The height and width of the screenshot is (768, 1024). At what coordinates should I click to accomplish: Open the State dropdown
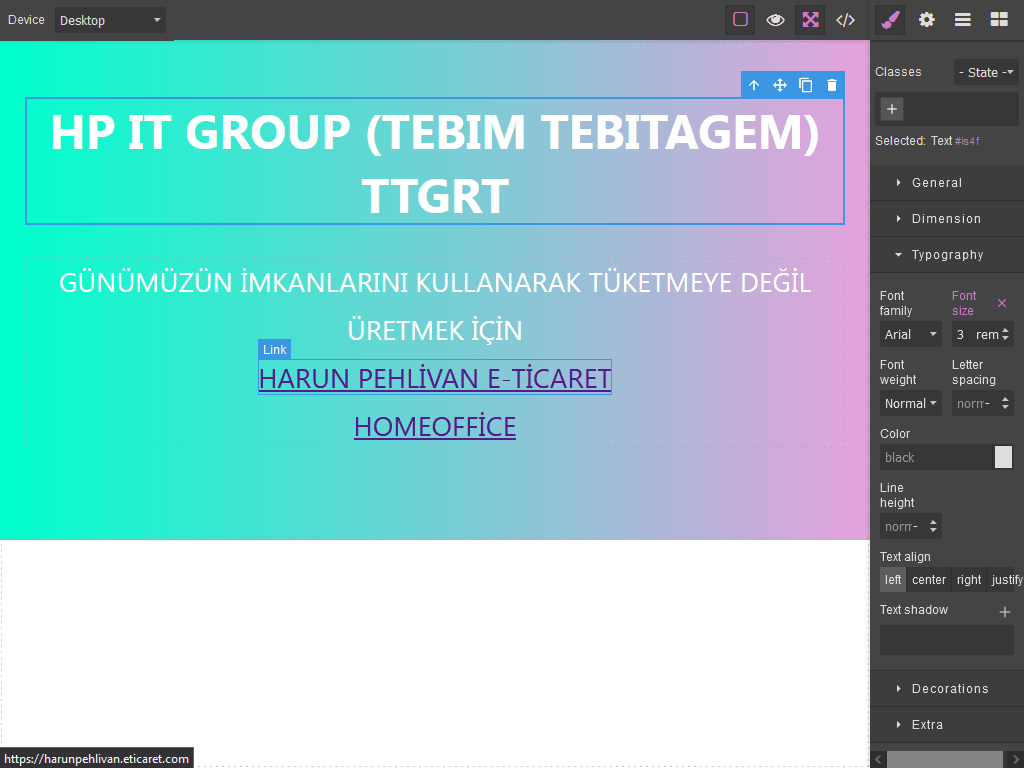coord(985,72)
